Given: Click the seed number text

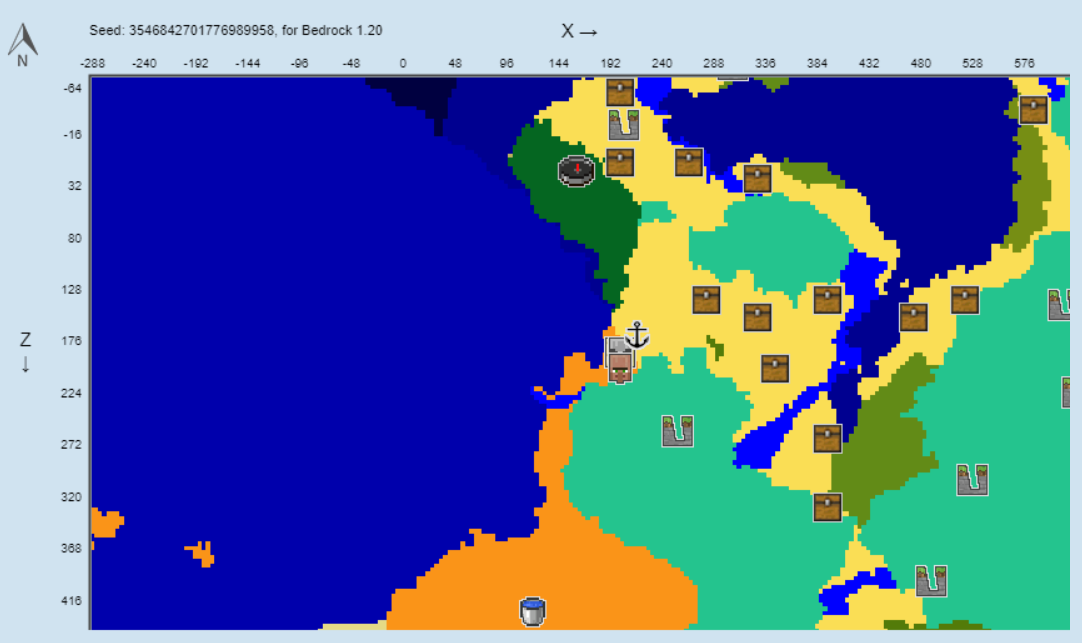Looking at the screenshot, I should click(235, 31).
